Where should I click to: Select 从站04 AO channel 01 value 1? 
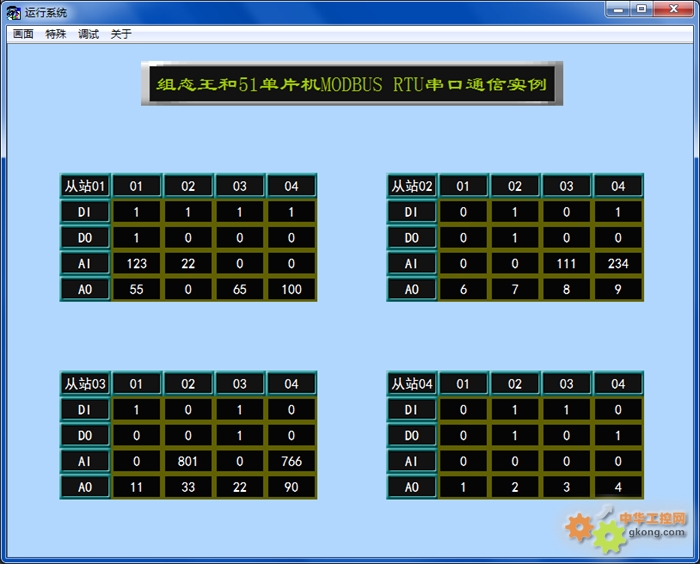463,487
